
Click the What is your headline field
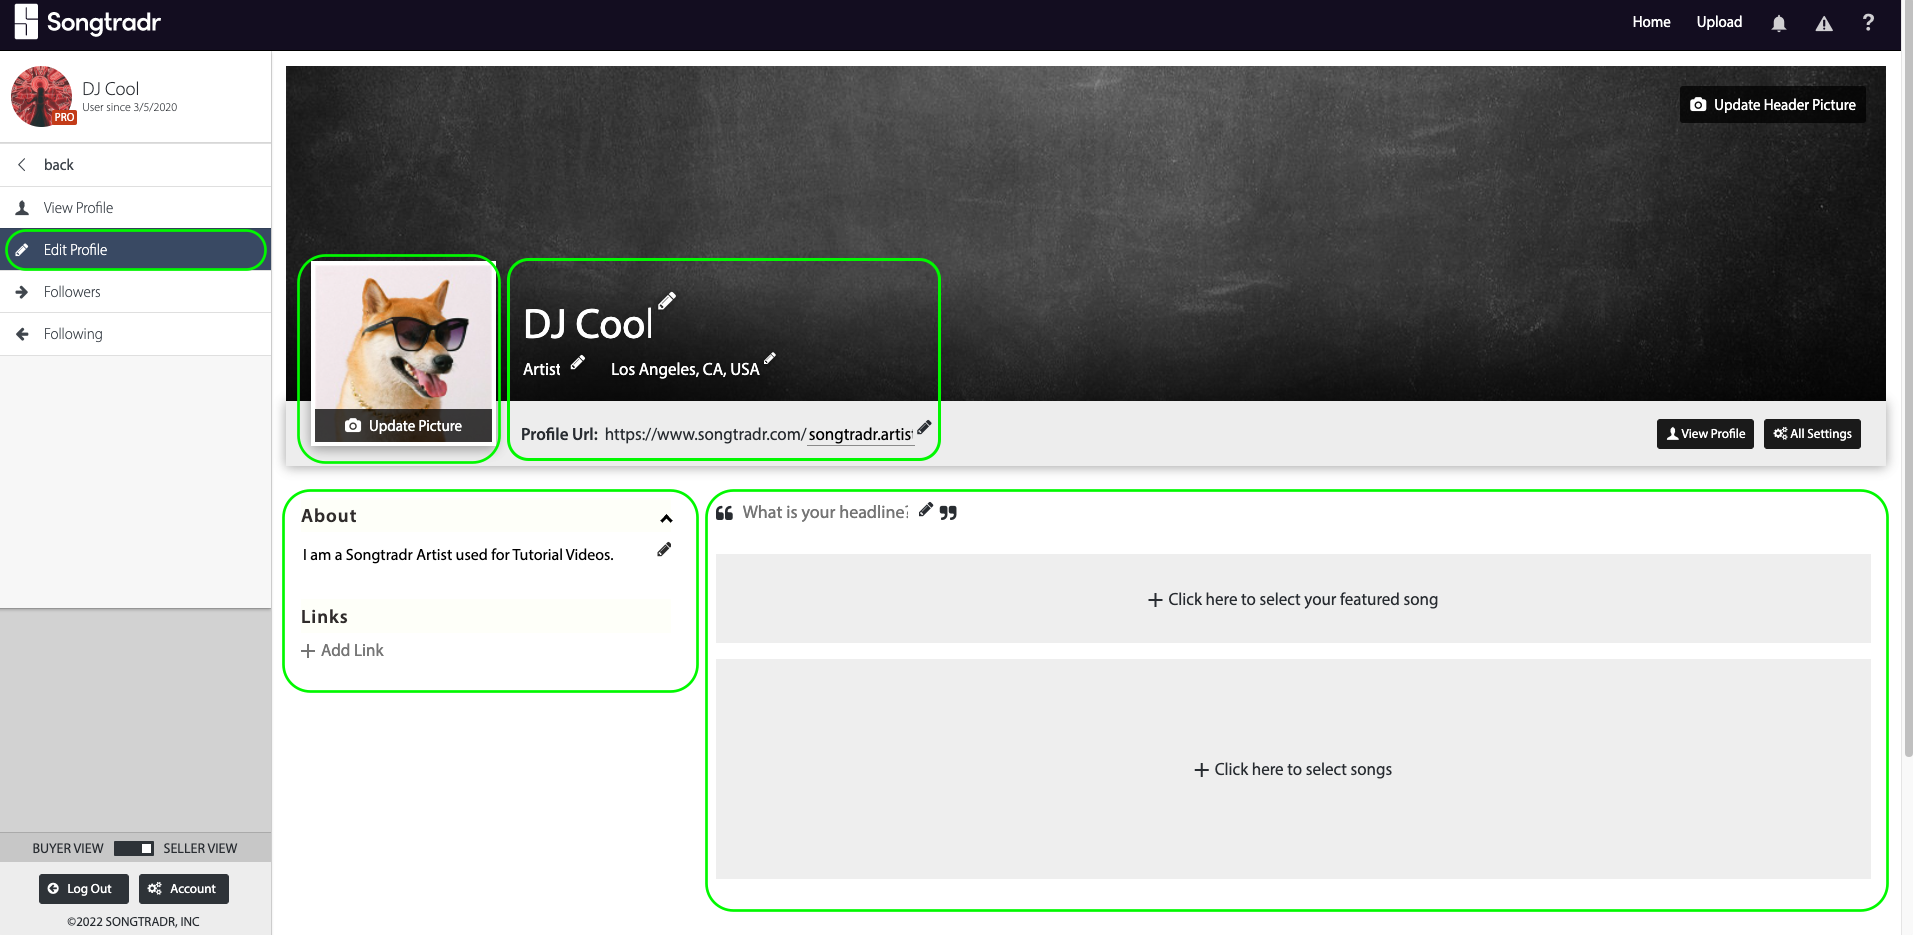click(x=825, y=512)
